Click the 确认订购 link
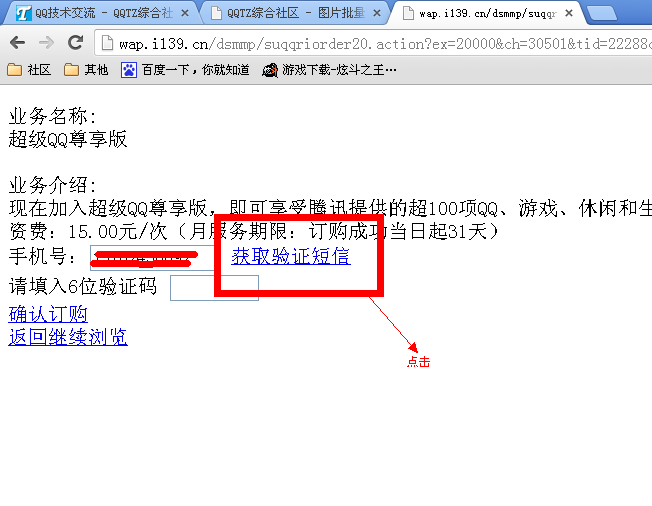 pos(48,314)
